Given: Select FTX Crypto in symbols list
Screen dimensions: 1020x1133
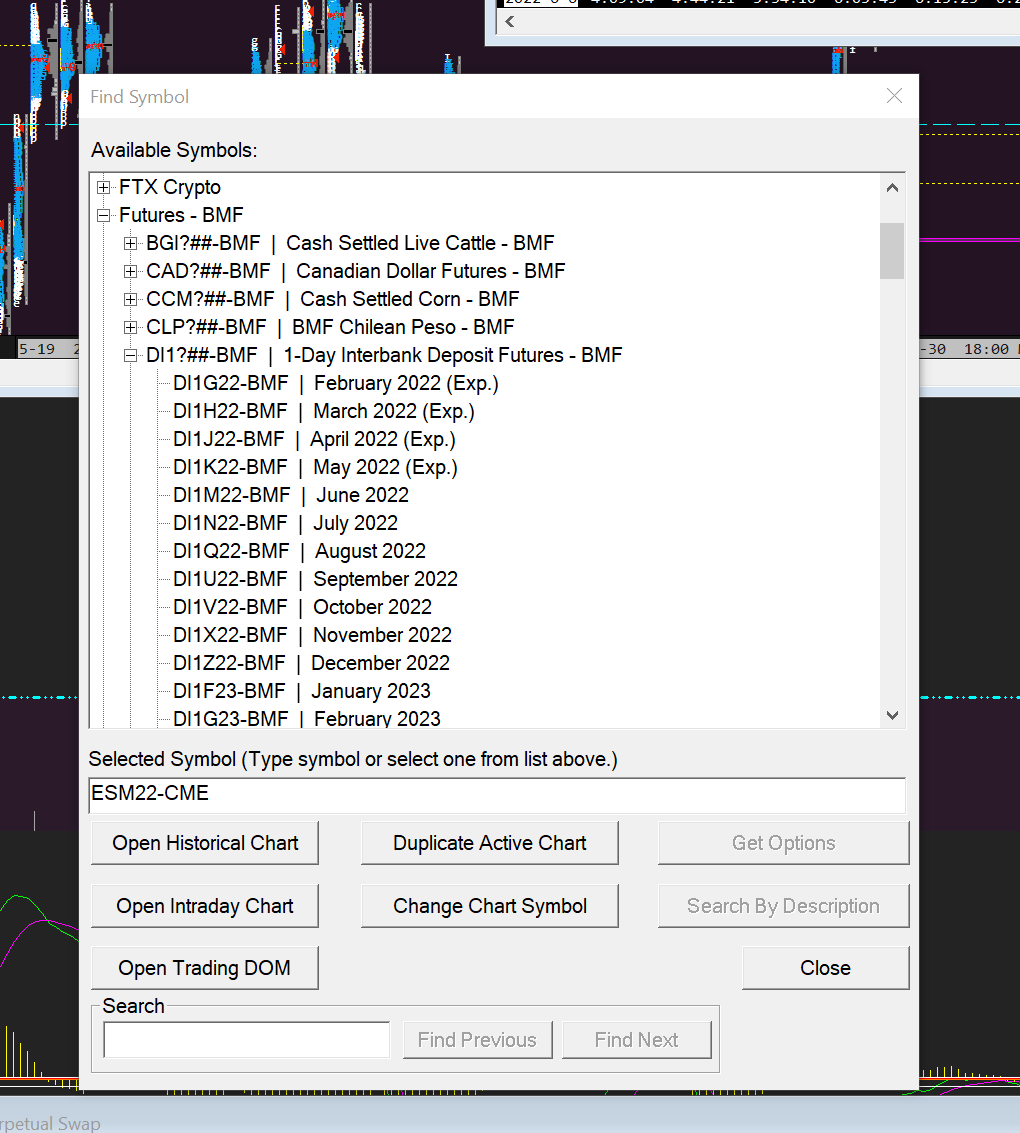Looking at the screenshot, I should coord(170,187).
